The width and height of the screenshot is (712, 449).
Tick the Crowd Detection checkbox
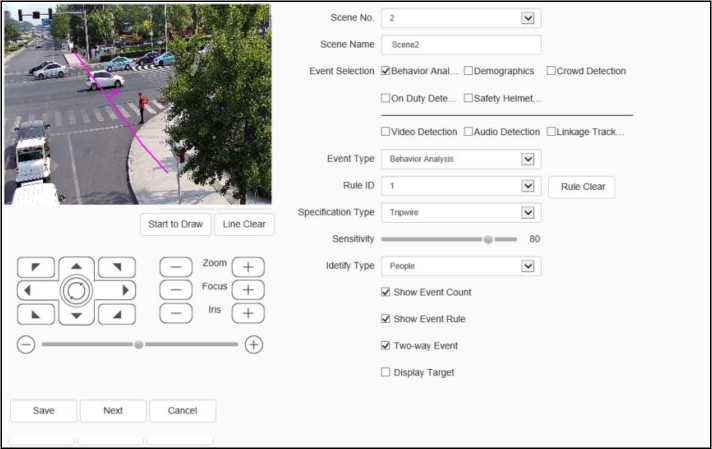pyautogui.click(x=551, y=71)
